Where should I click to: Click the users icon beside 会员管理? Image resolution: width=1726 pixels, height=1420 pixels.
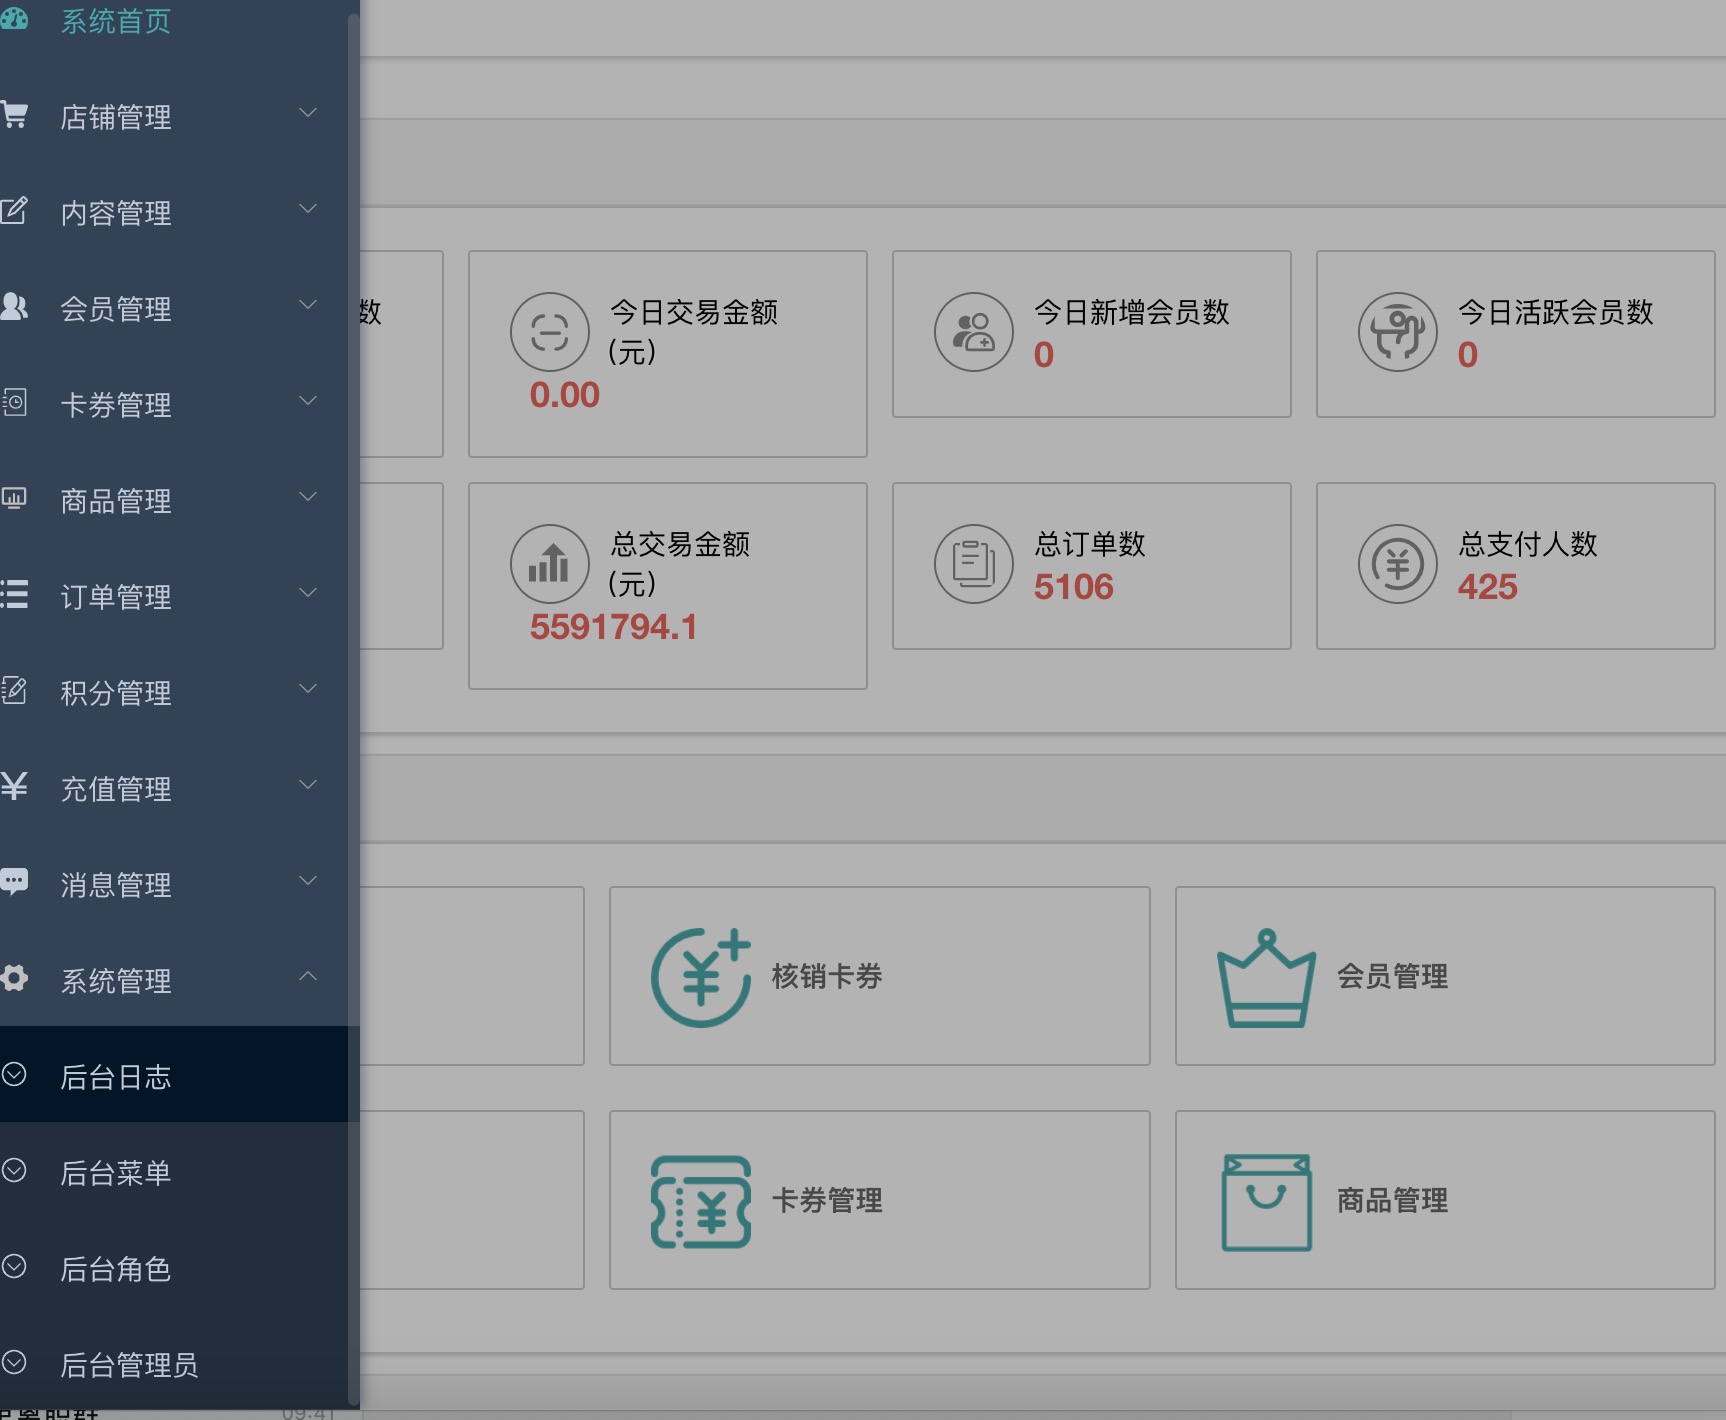click(14, 306)
